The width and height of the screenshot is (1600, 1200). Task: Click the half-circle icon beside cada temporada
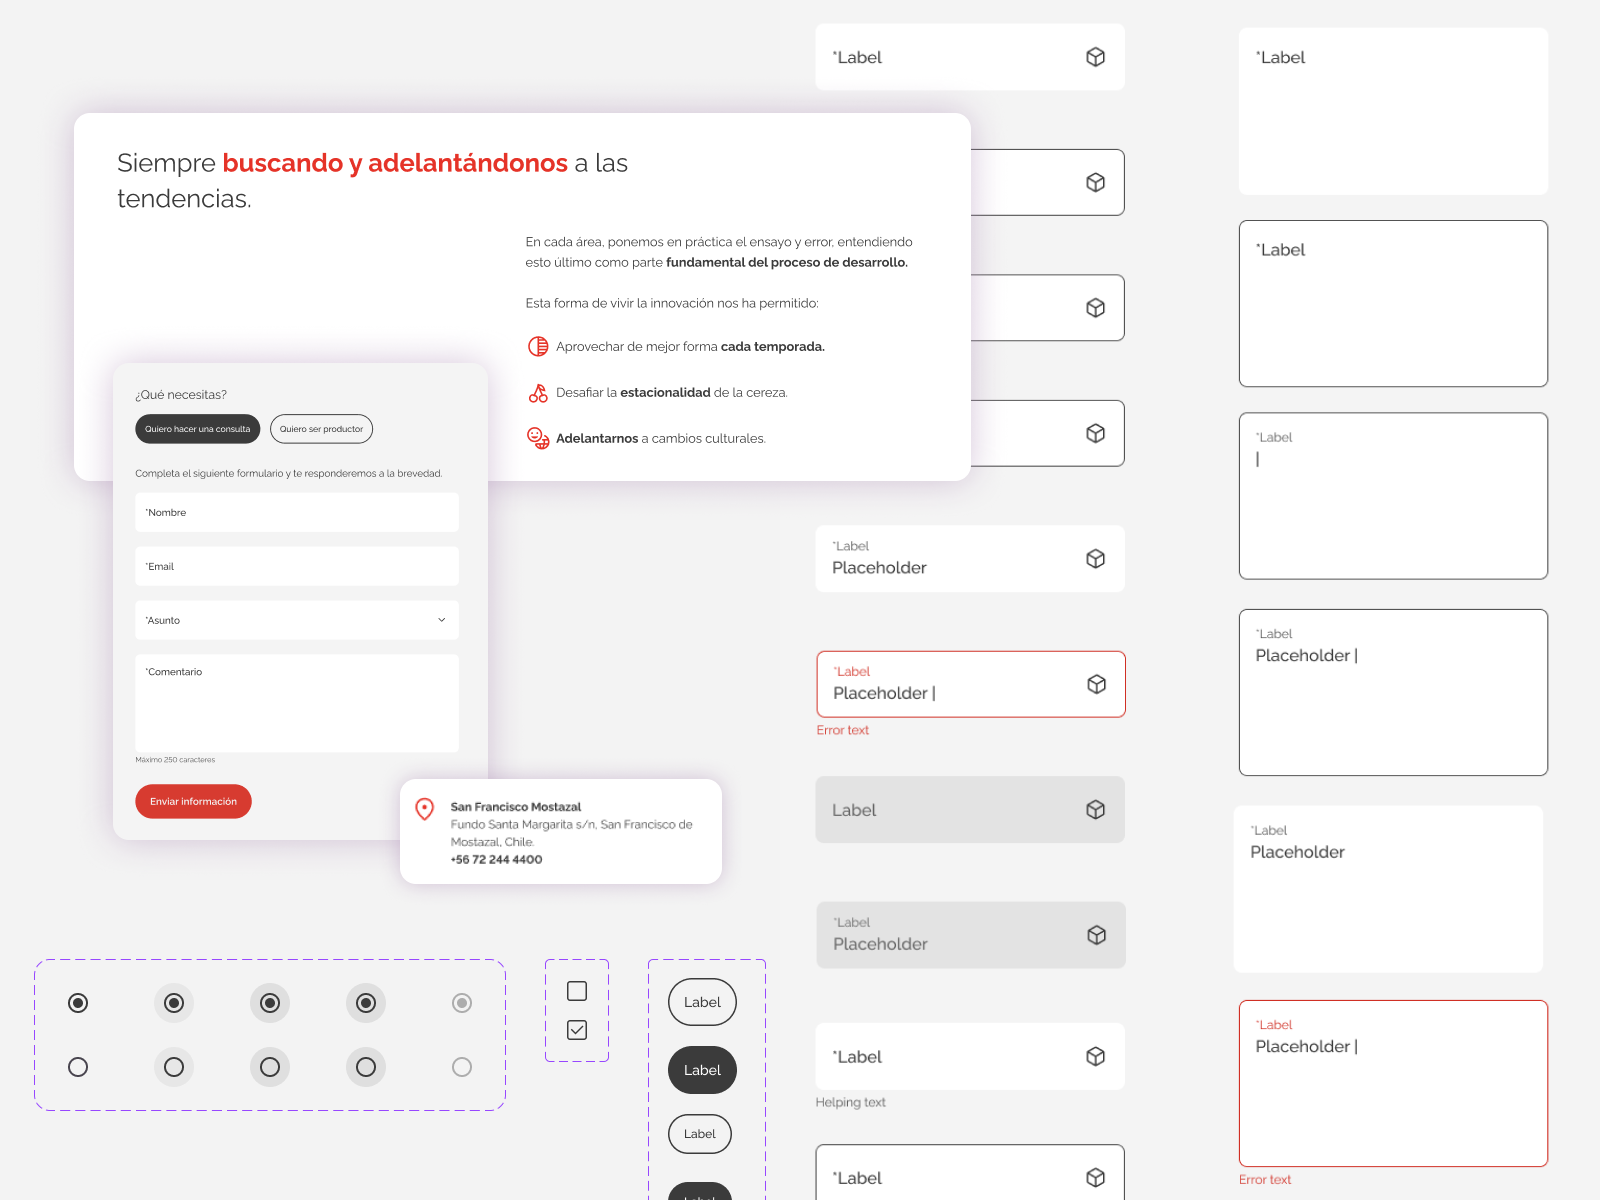point(538,347)
